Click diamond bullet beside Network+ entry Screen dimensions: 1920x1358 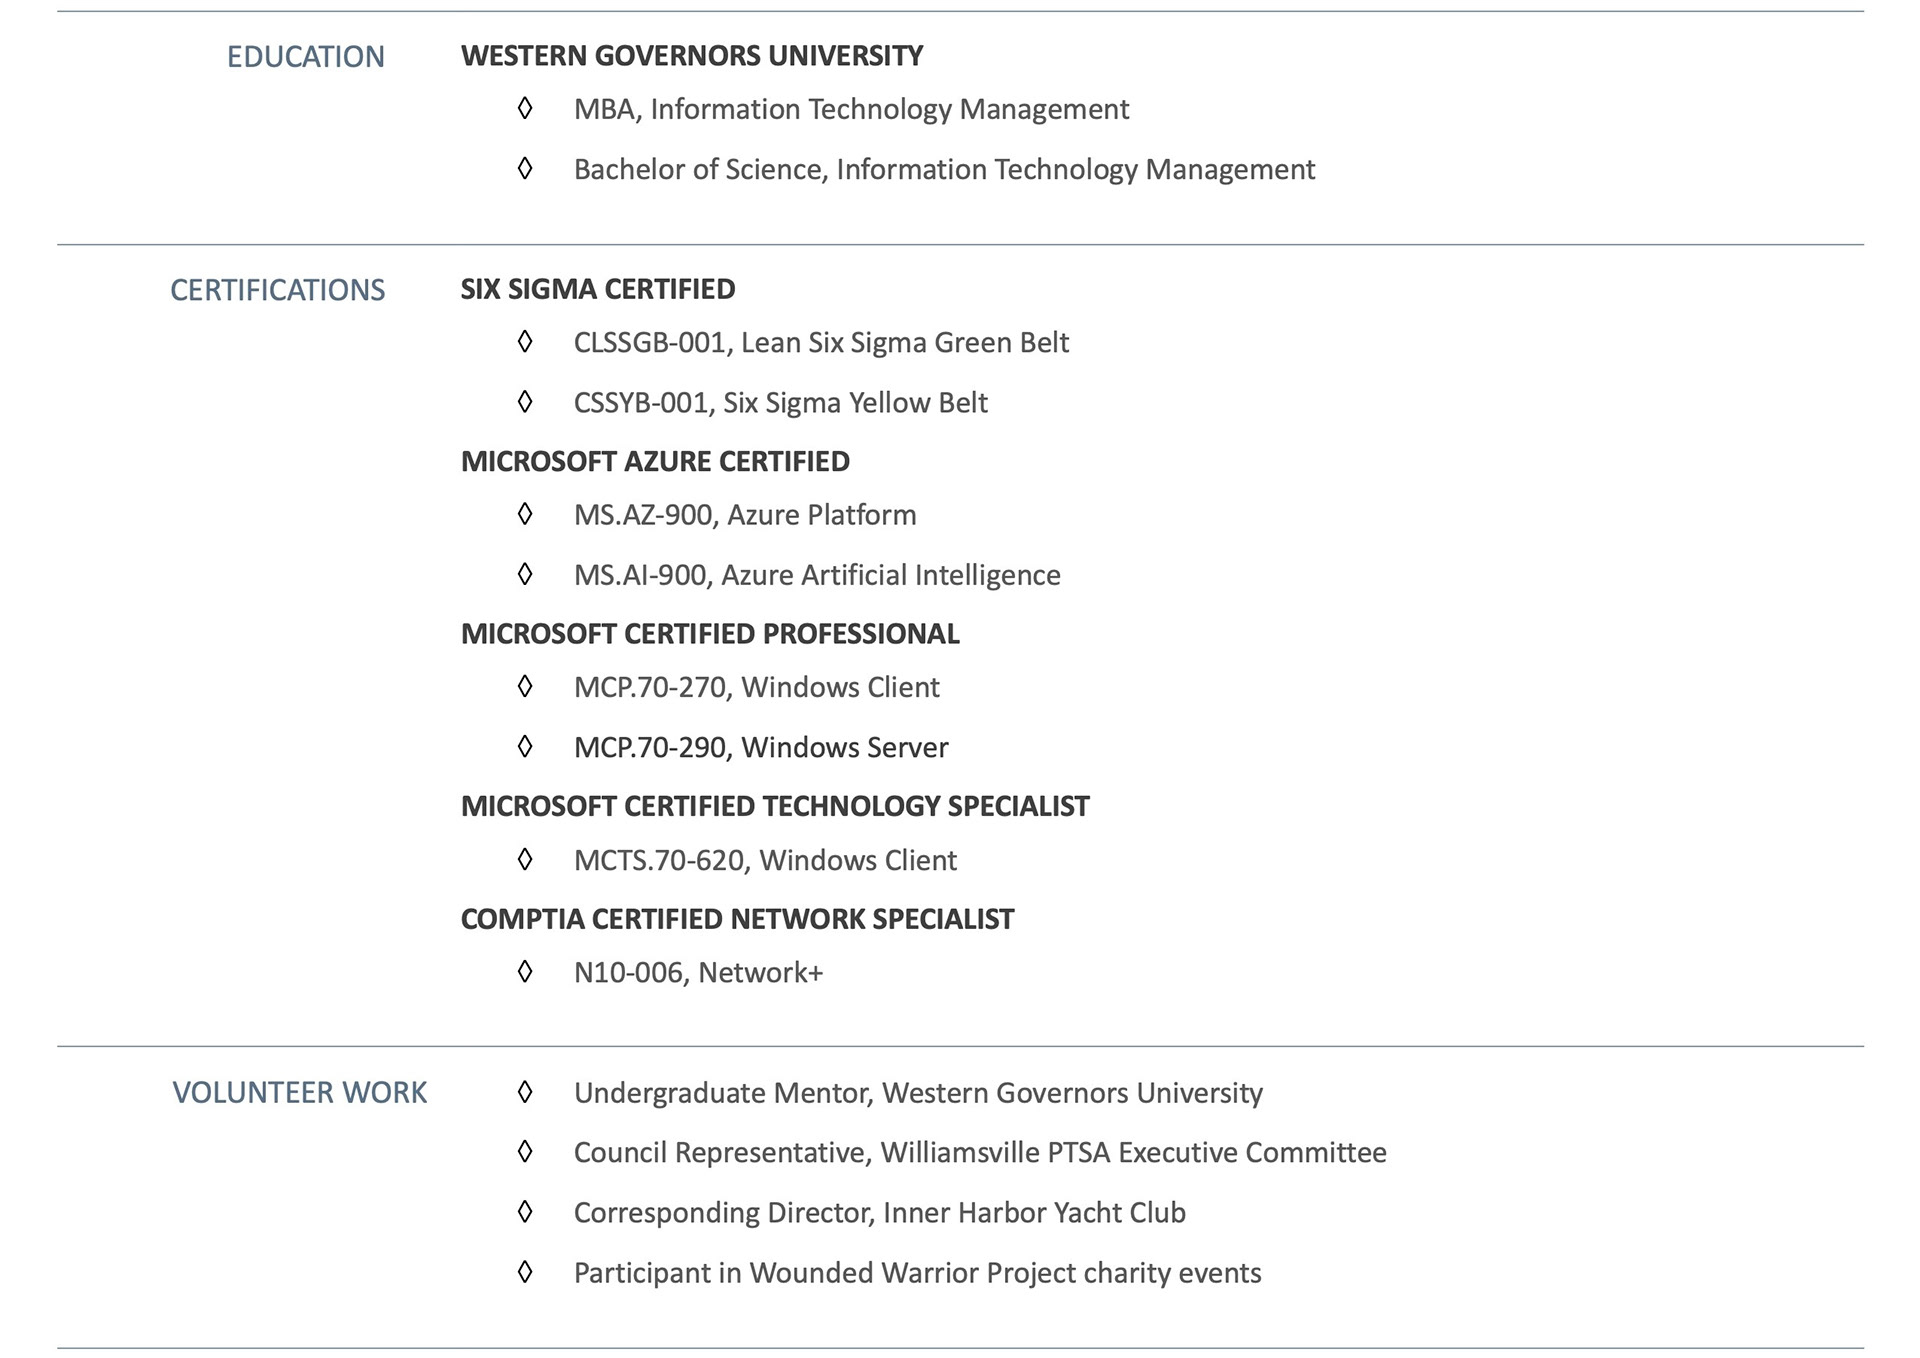[x=525, y=972]
